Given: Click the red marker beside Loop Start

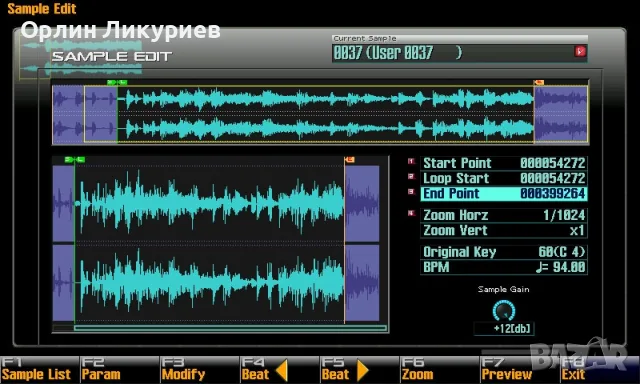Looking at the screenshot, I should coord(411,177).
